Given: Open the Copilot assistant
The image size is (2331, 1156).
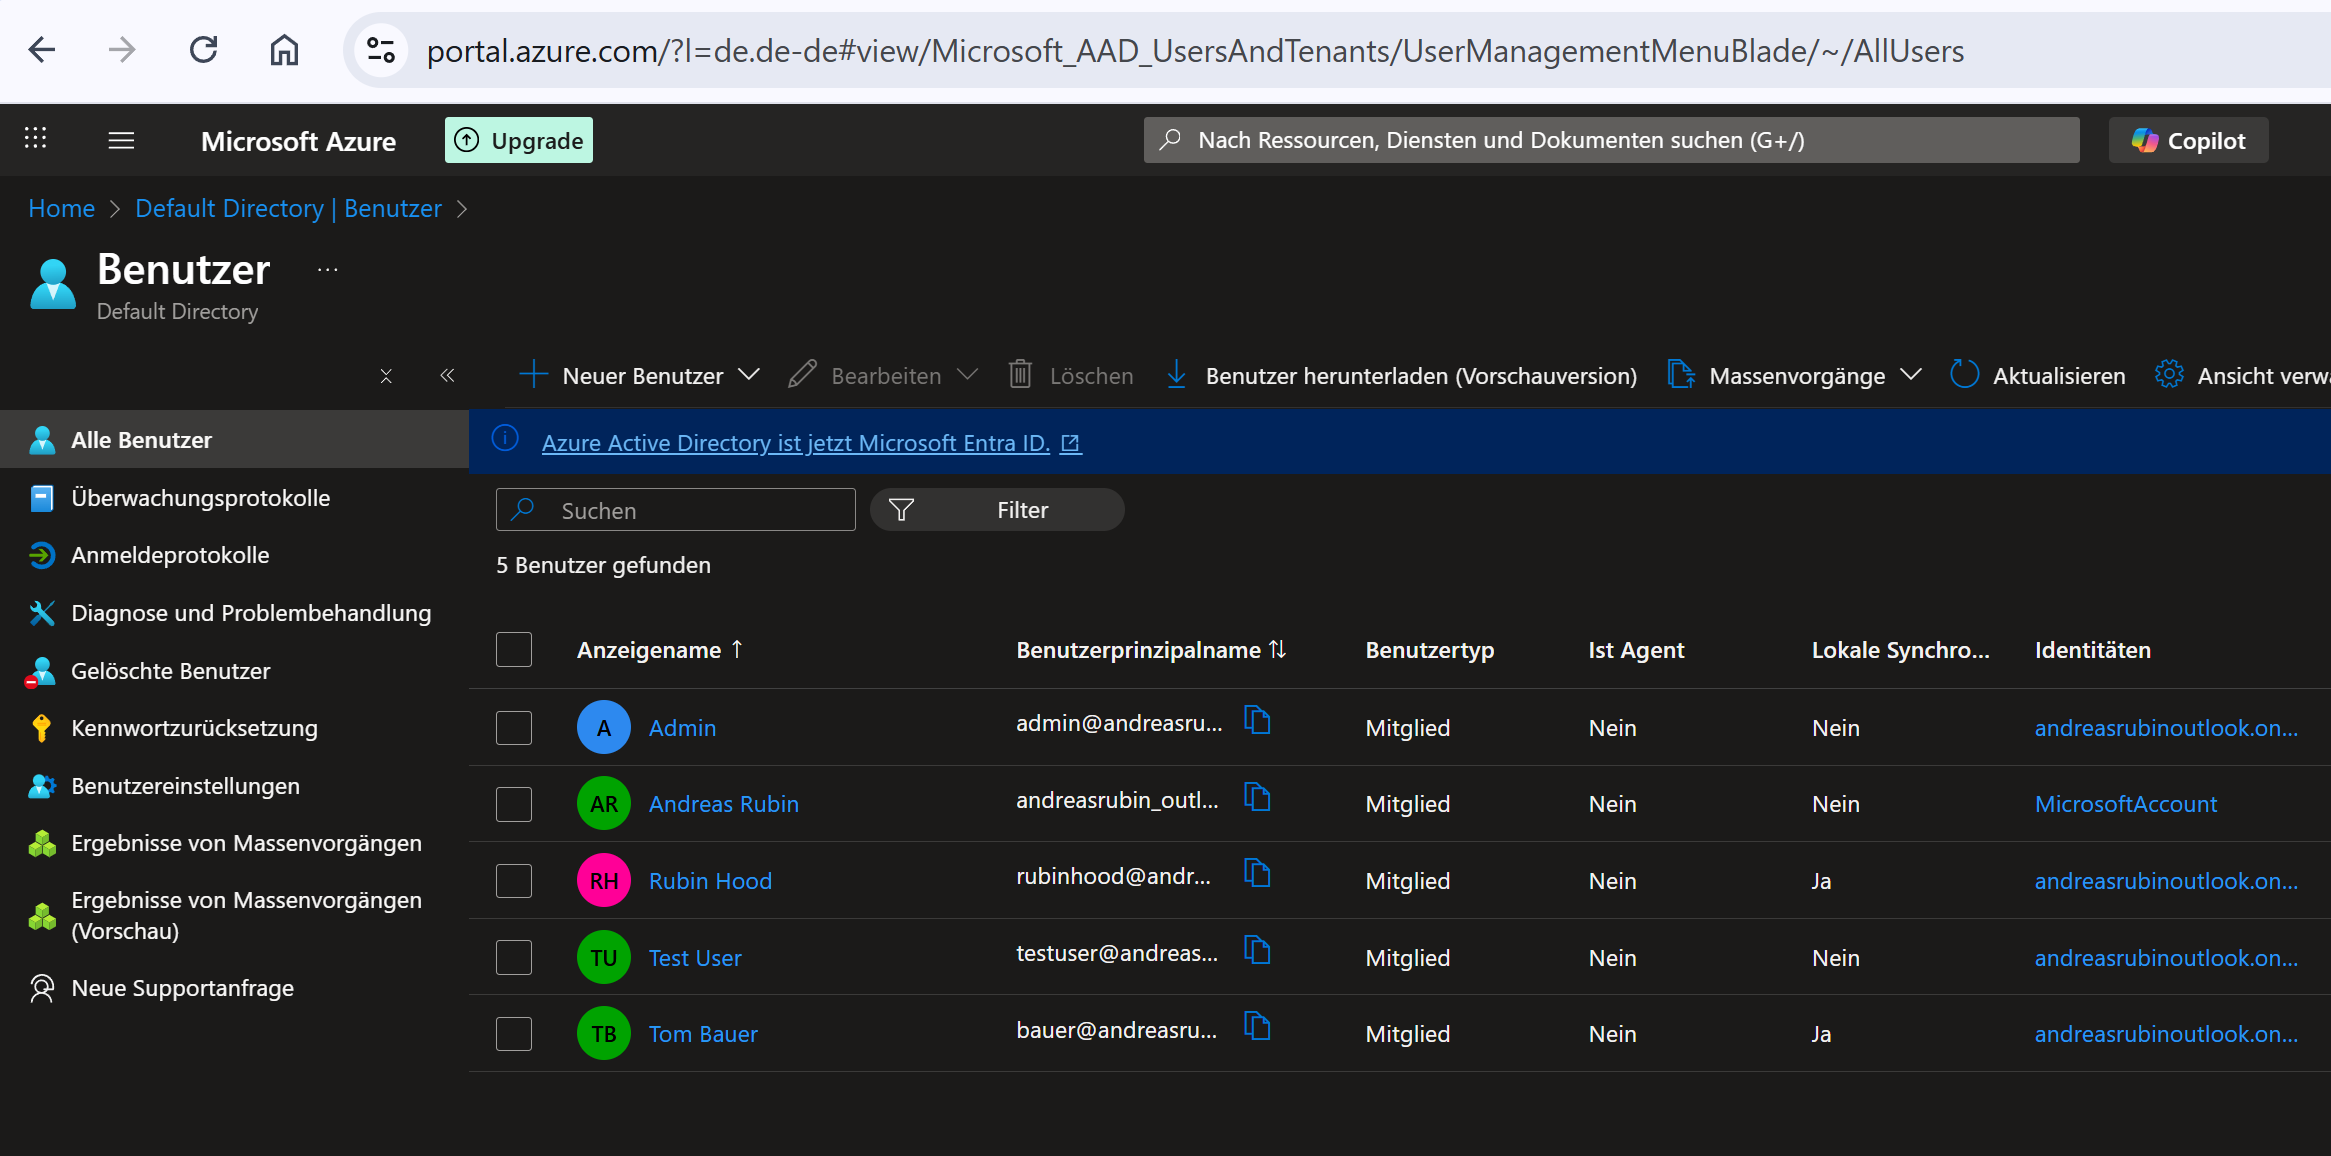Looking at the screenshot, I should (x=2188, y=140).
